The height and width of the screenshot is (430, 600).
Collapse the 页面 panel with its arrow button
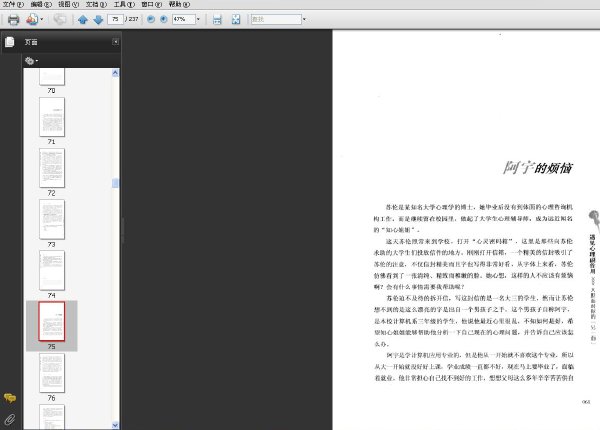coord(116,42)
